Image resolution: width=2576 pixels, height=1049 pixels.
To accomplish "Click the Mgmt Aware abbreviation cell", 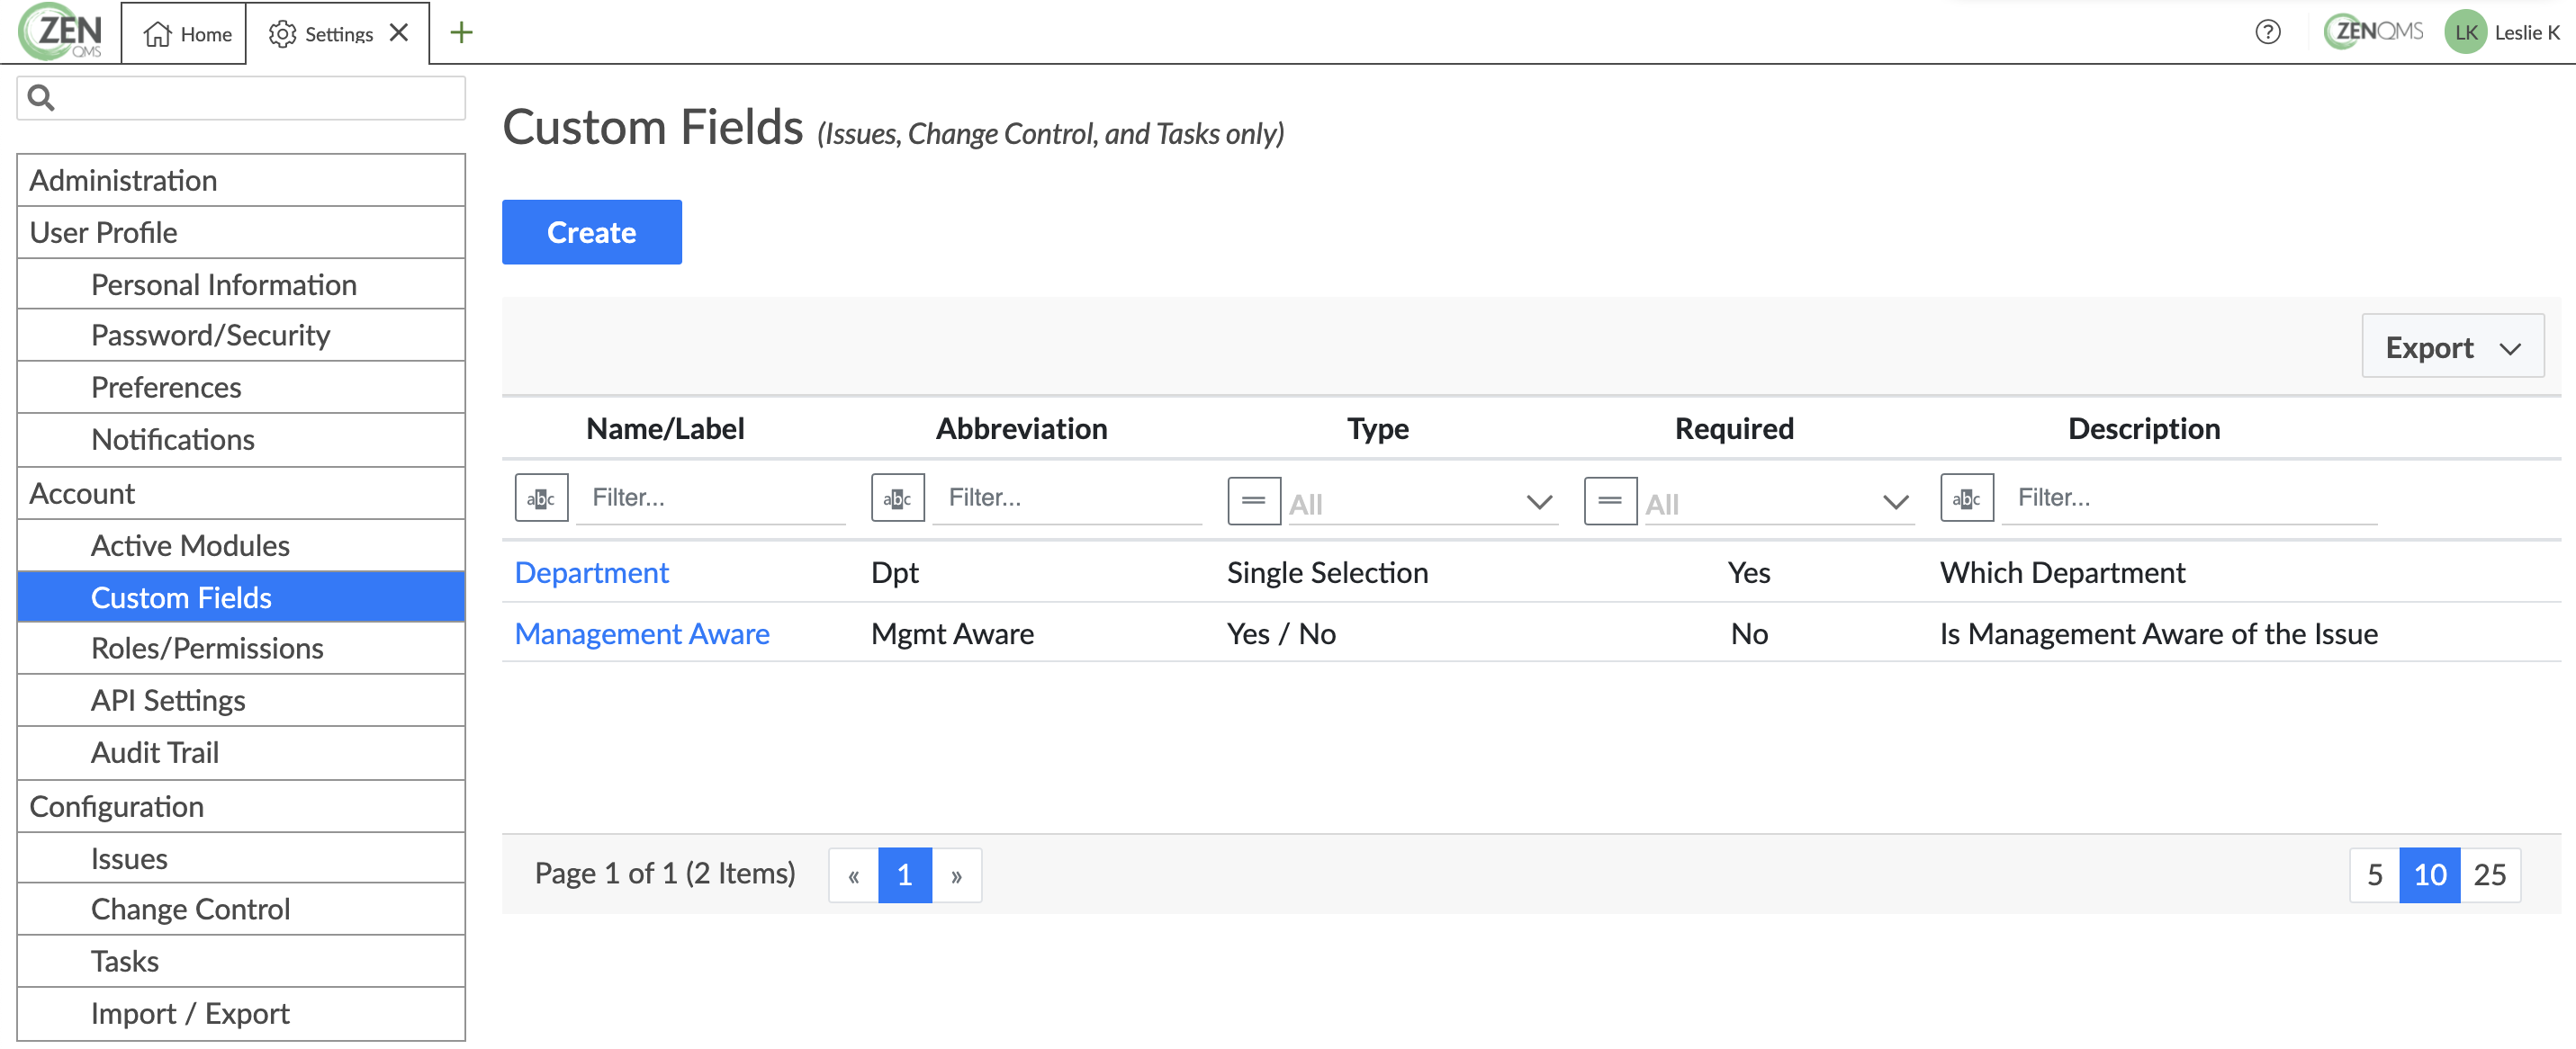I will pyautogui.click(x=952, y=634).
